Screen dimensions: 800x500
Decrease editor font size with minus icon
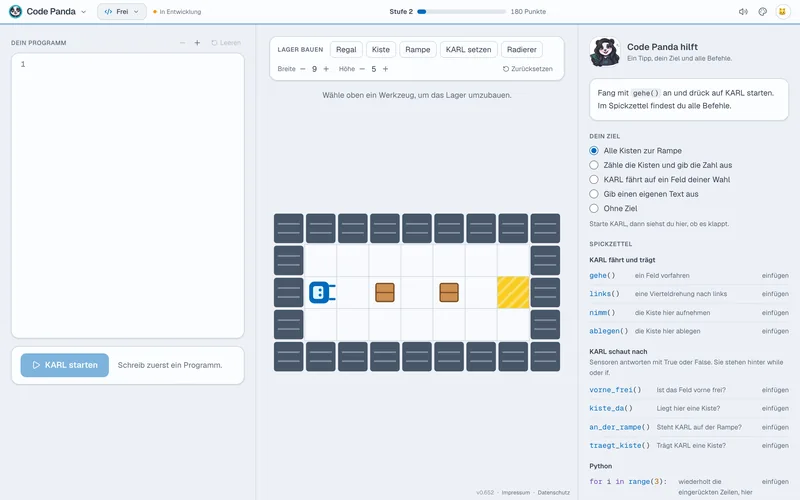point(182,43)
